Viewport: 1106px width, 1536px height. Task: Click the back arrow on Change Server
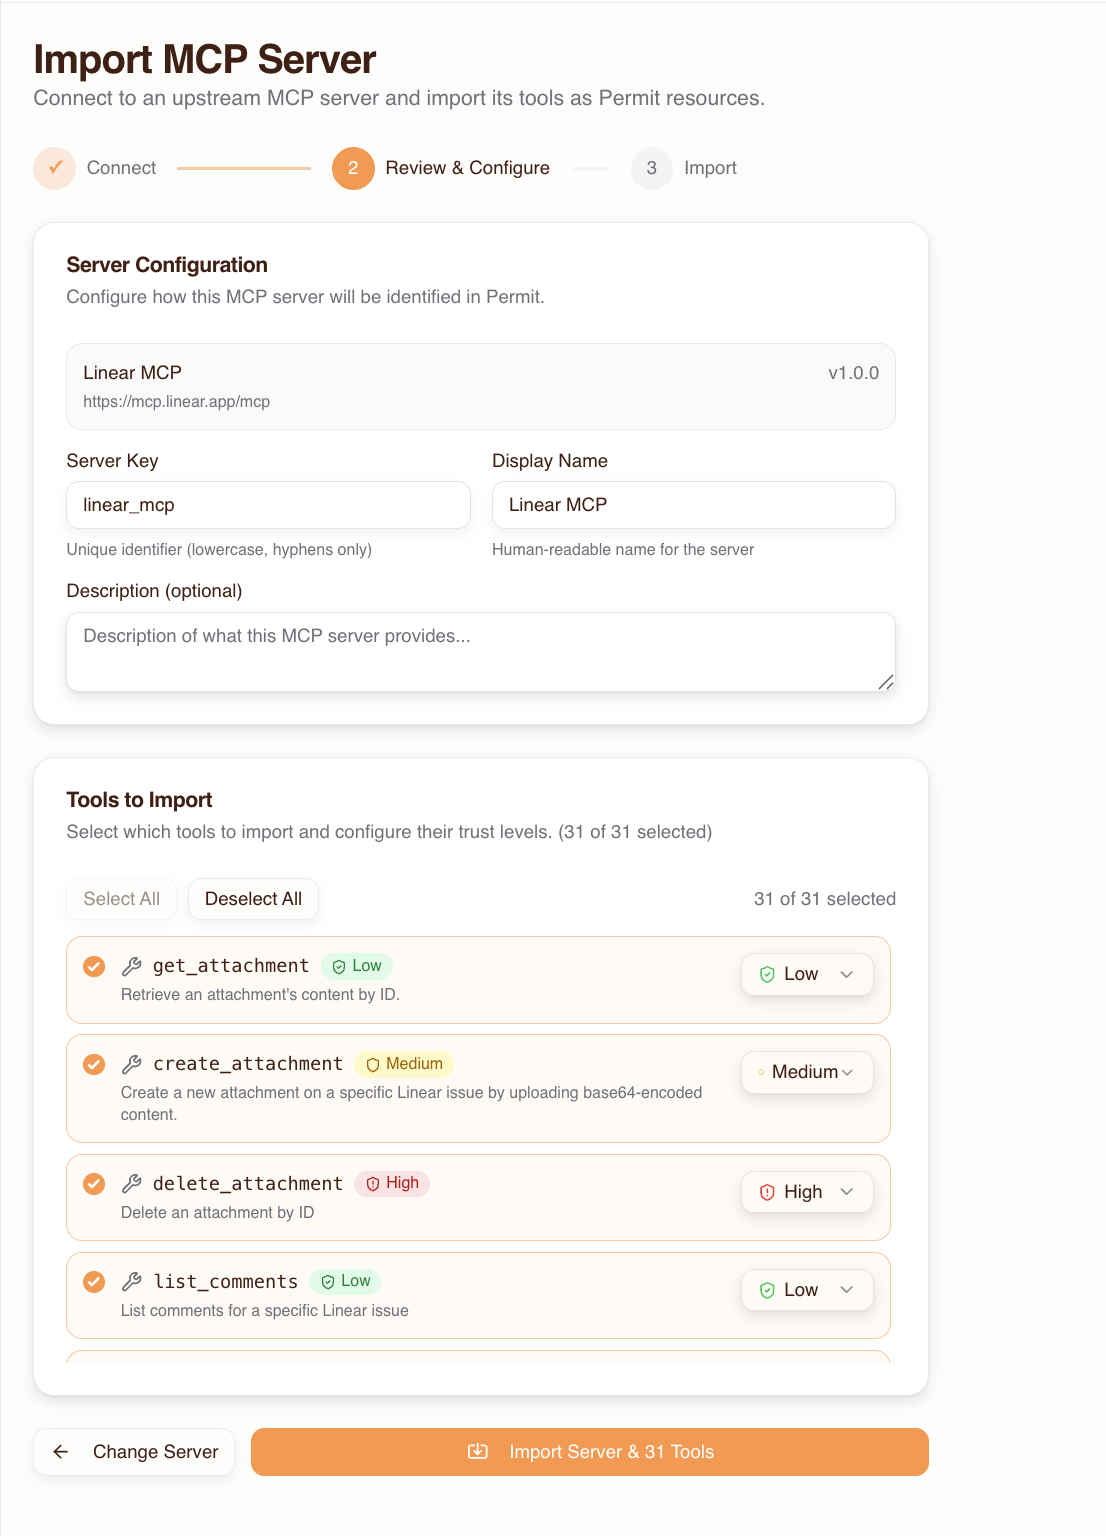tap(61, 1451)
